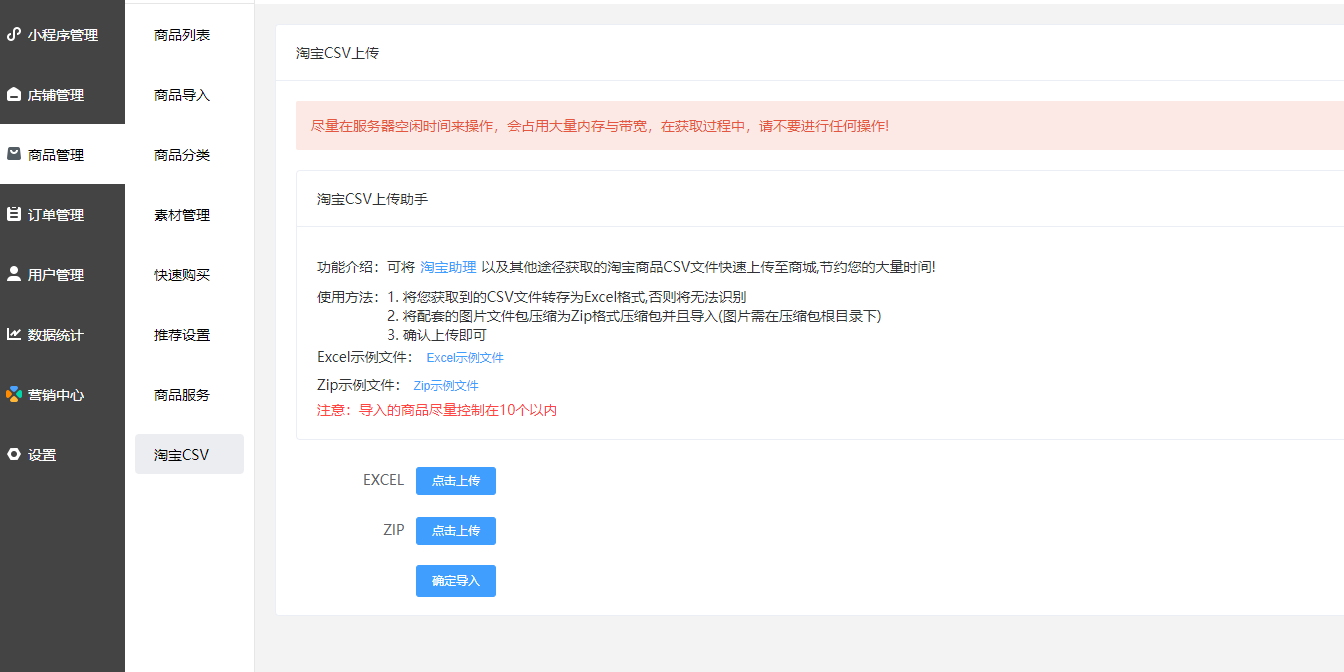Open 设置 section
This screenshot has width=1344, height=672.
(62, 454)
